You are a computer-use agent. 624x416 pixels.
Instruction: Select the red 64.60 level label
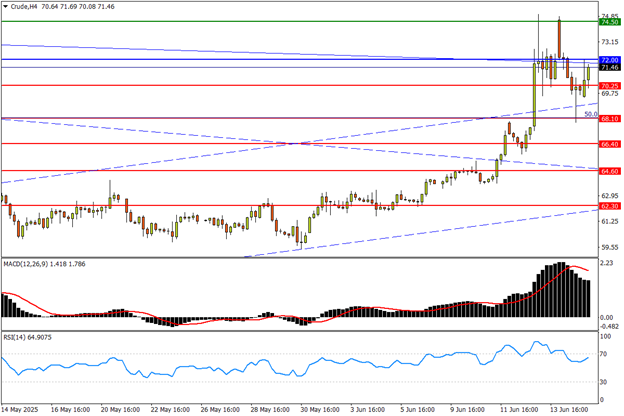(610, 172)
